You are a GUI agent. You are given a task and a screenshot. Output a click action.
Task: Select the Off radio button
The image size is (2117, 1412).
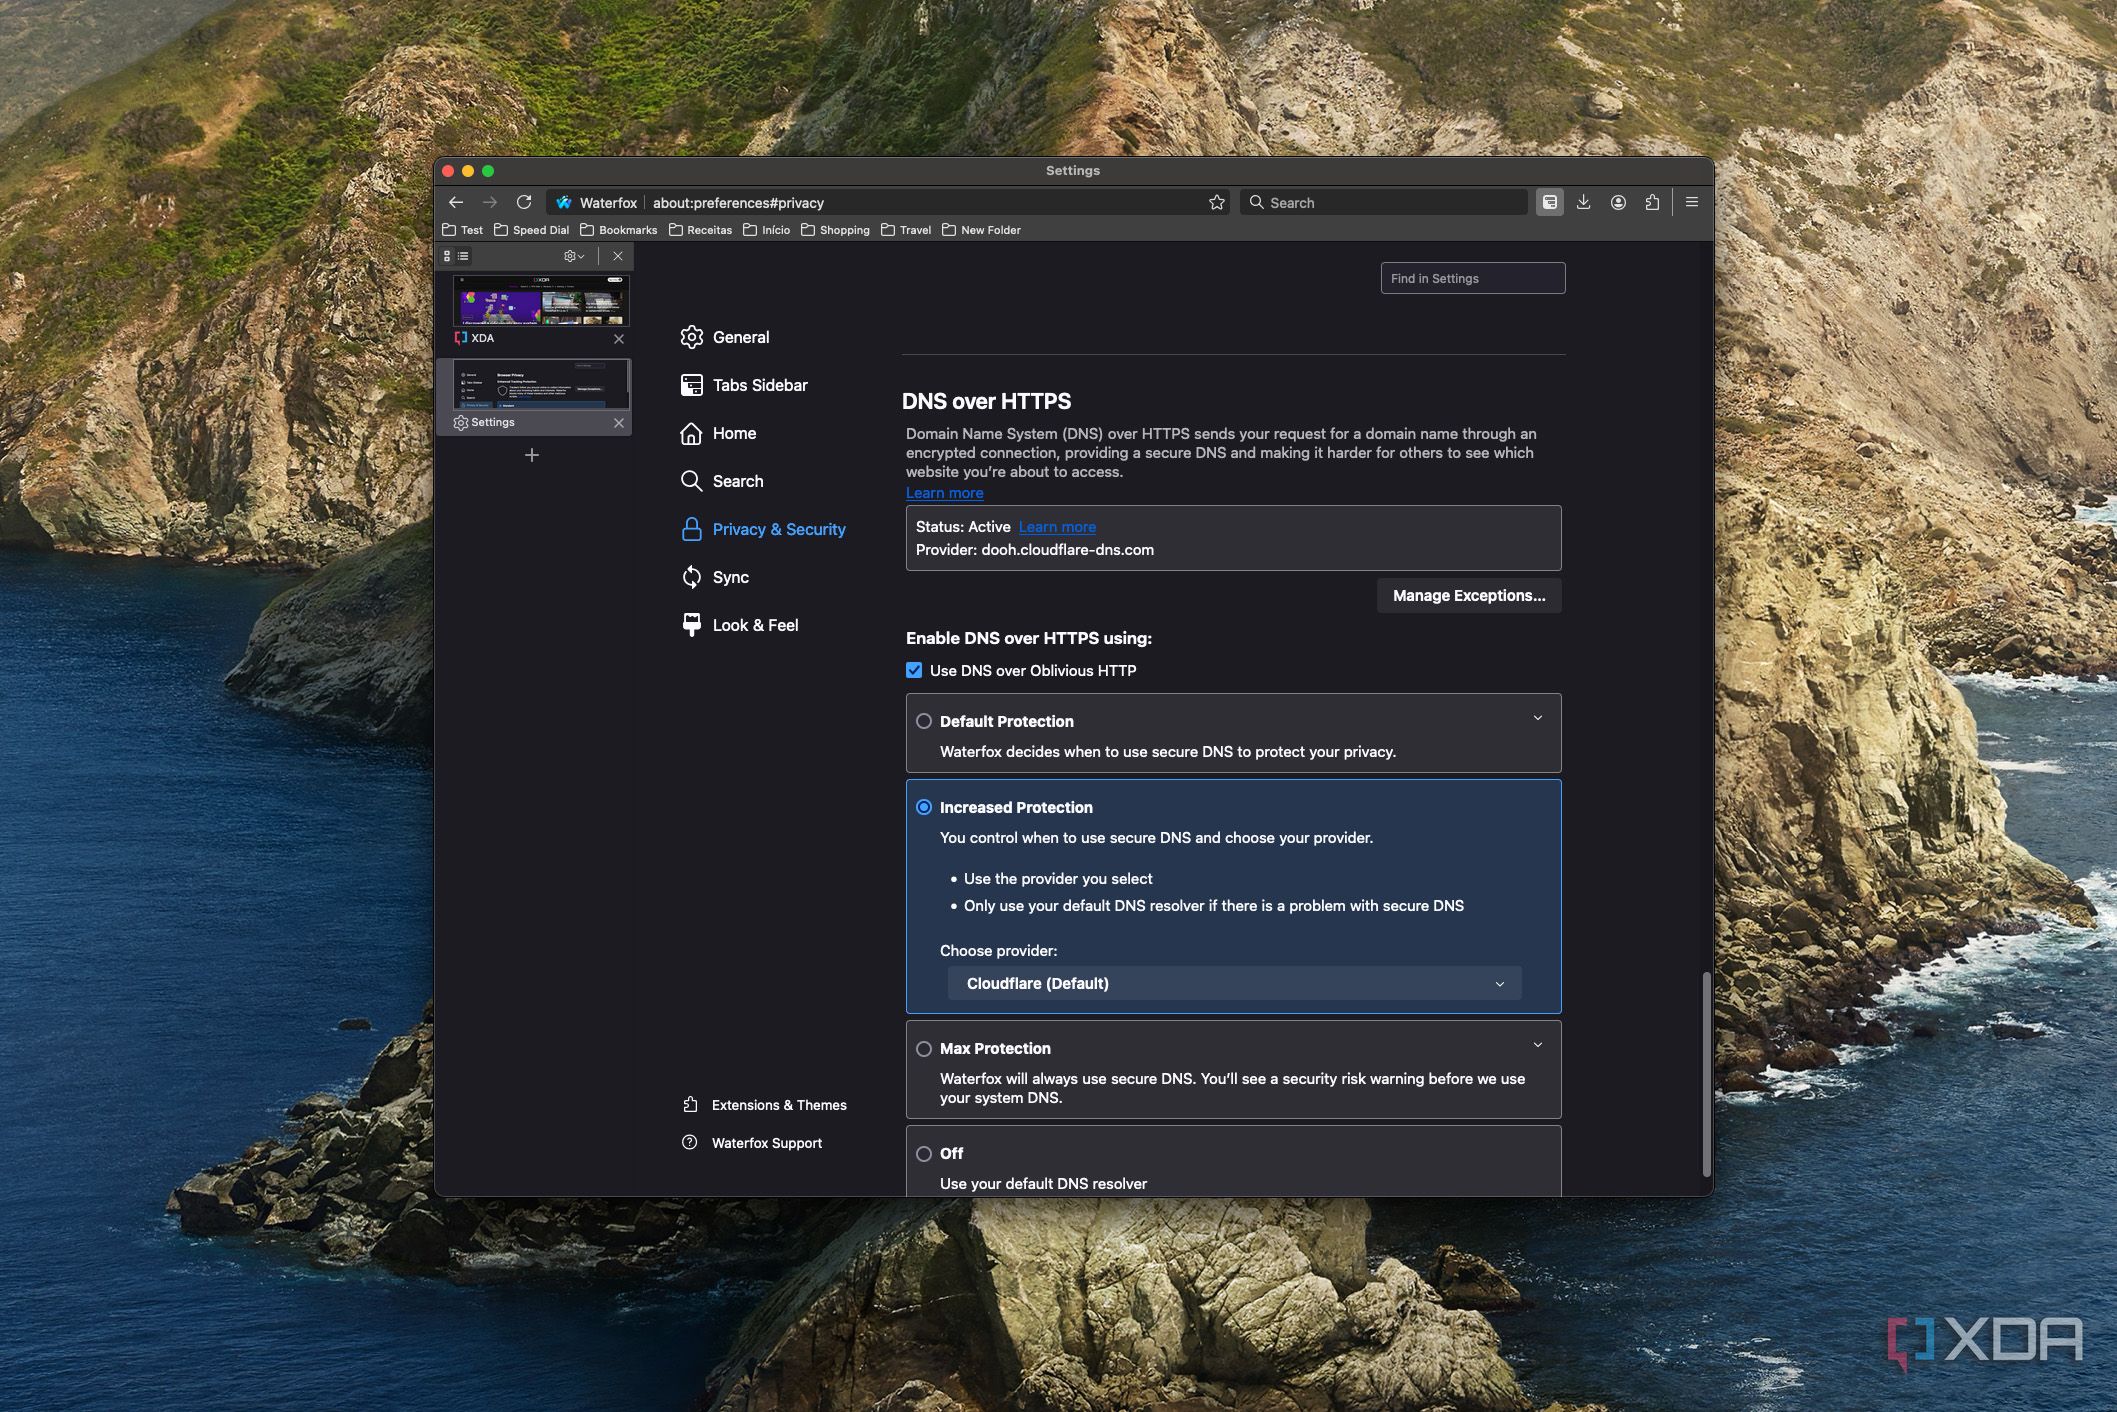click(924, 1154)
